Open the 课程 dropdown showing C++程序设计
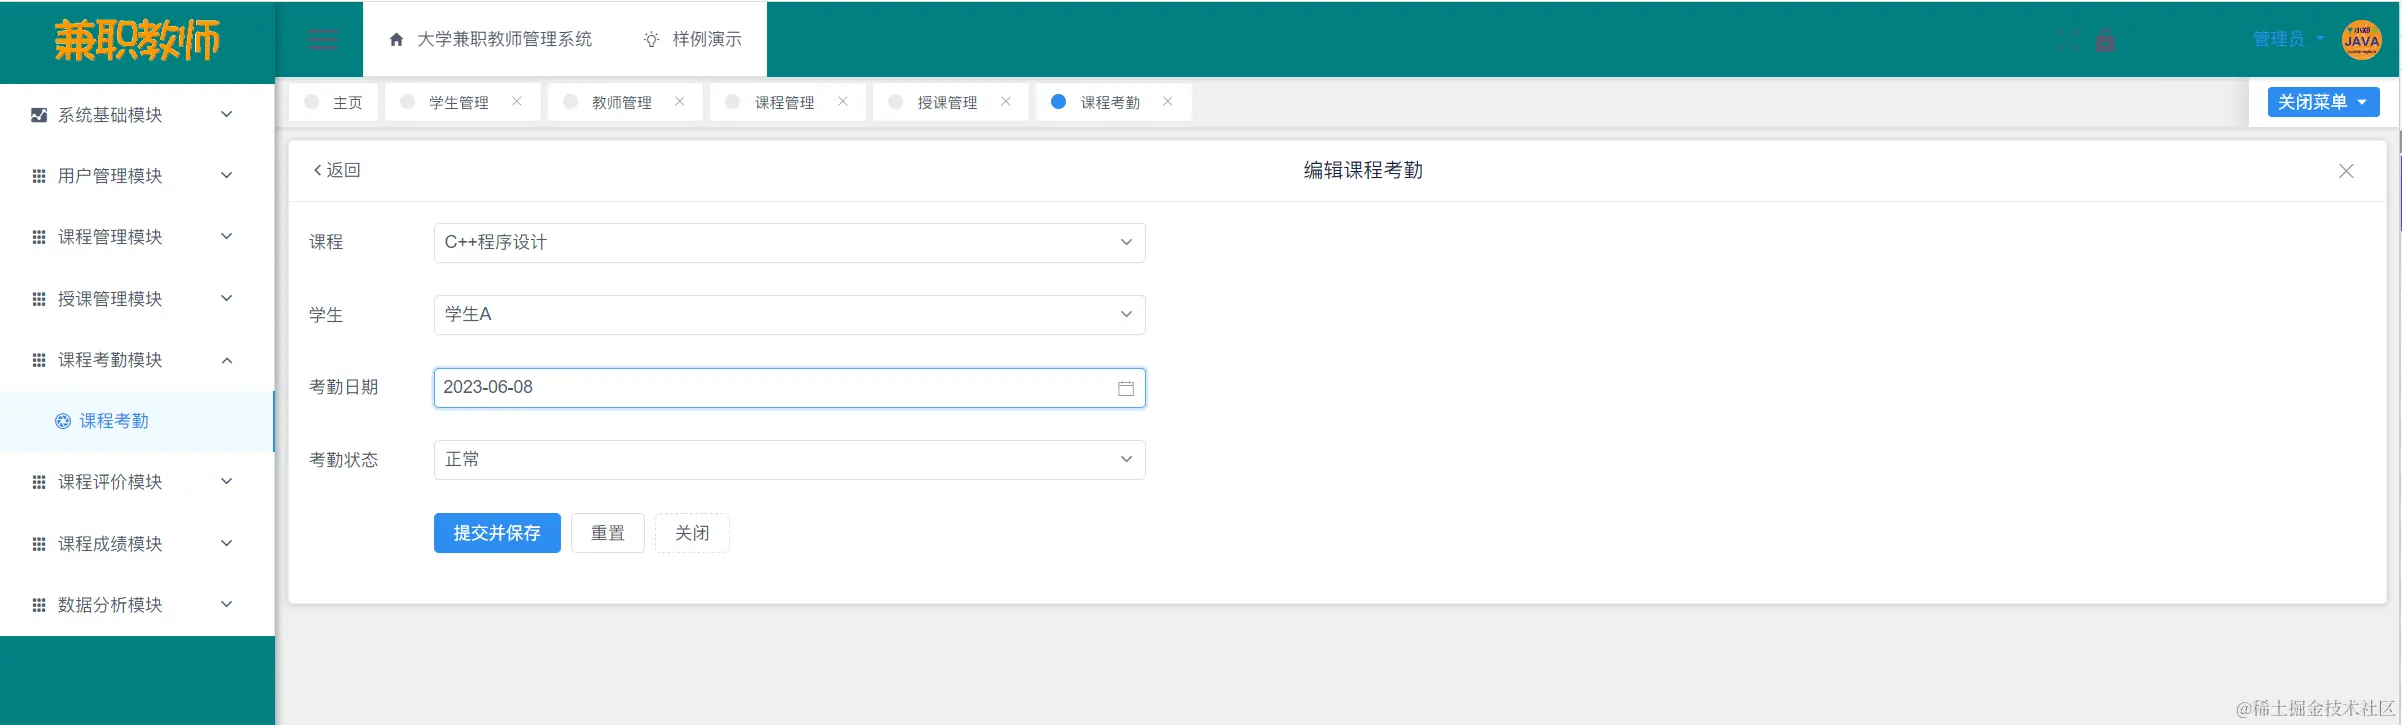The image size is (2402, 725). tap(789, 243)
